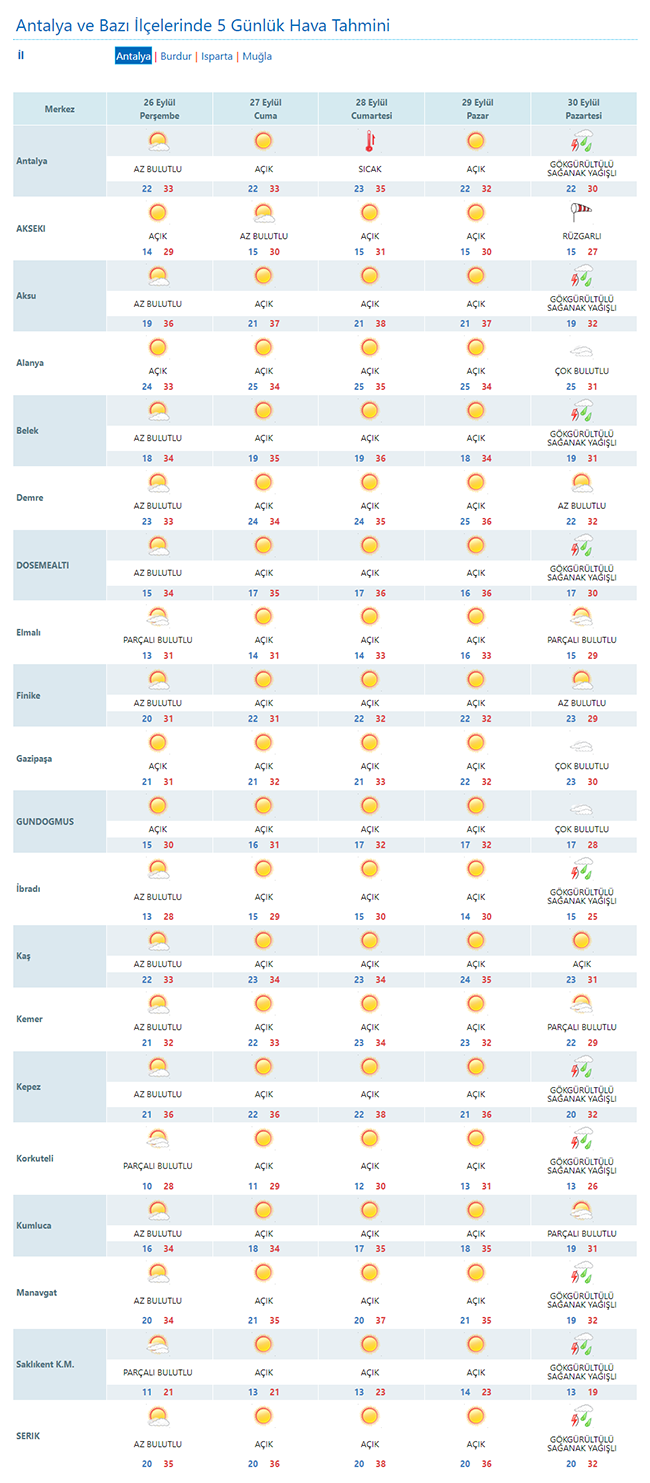Click the Merkez column header
The width and height of the screenshot is (650, 1483).
click(x=60, y=109)
